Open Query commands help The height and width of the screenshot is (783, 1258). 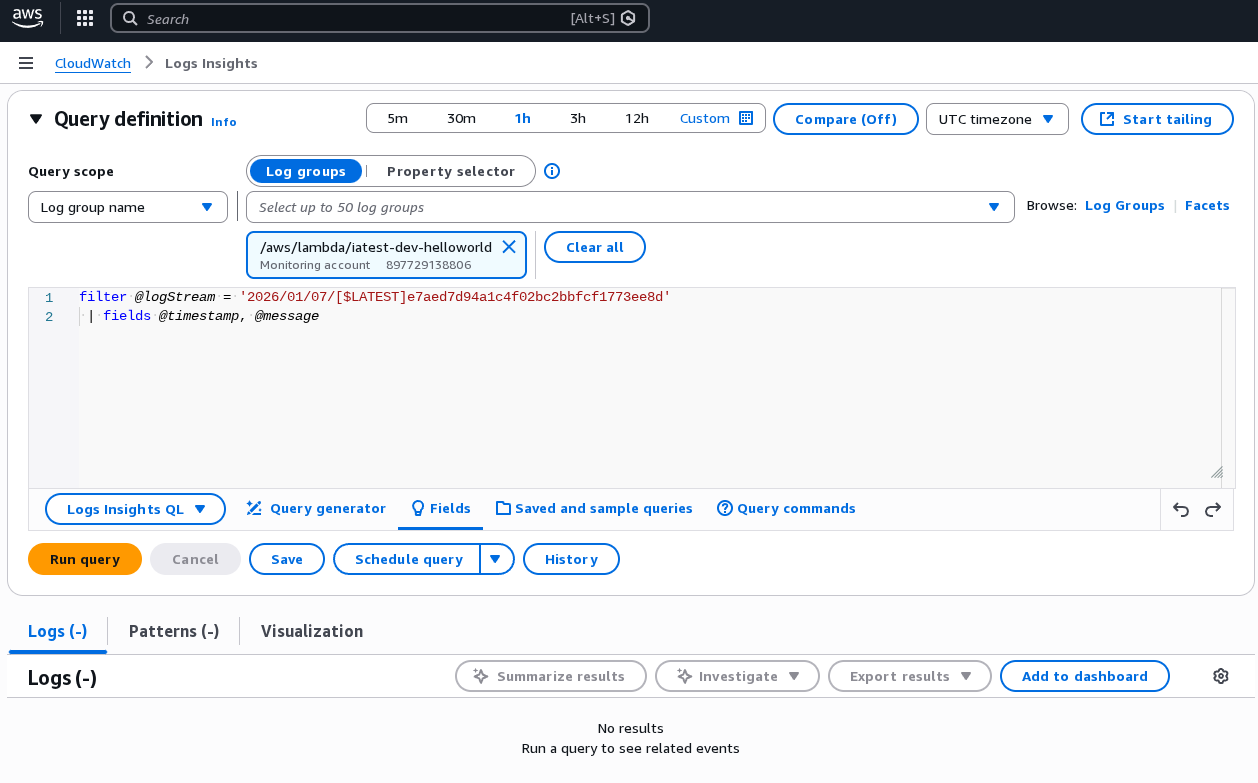point(786,508)
